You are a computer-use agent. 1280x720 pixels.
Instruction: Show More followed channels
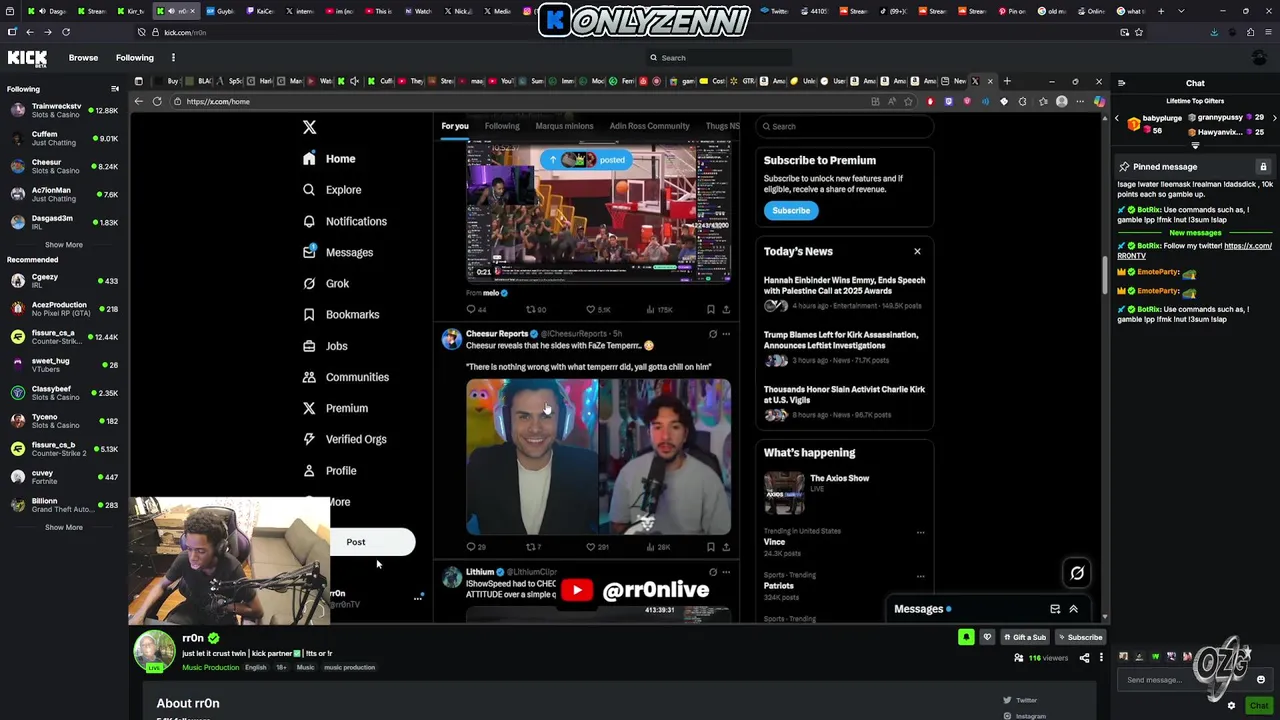63,245
